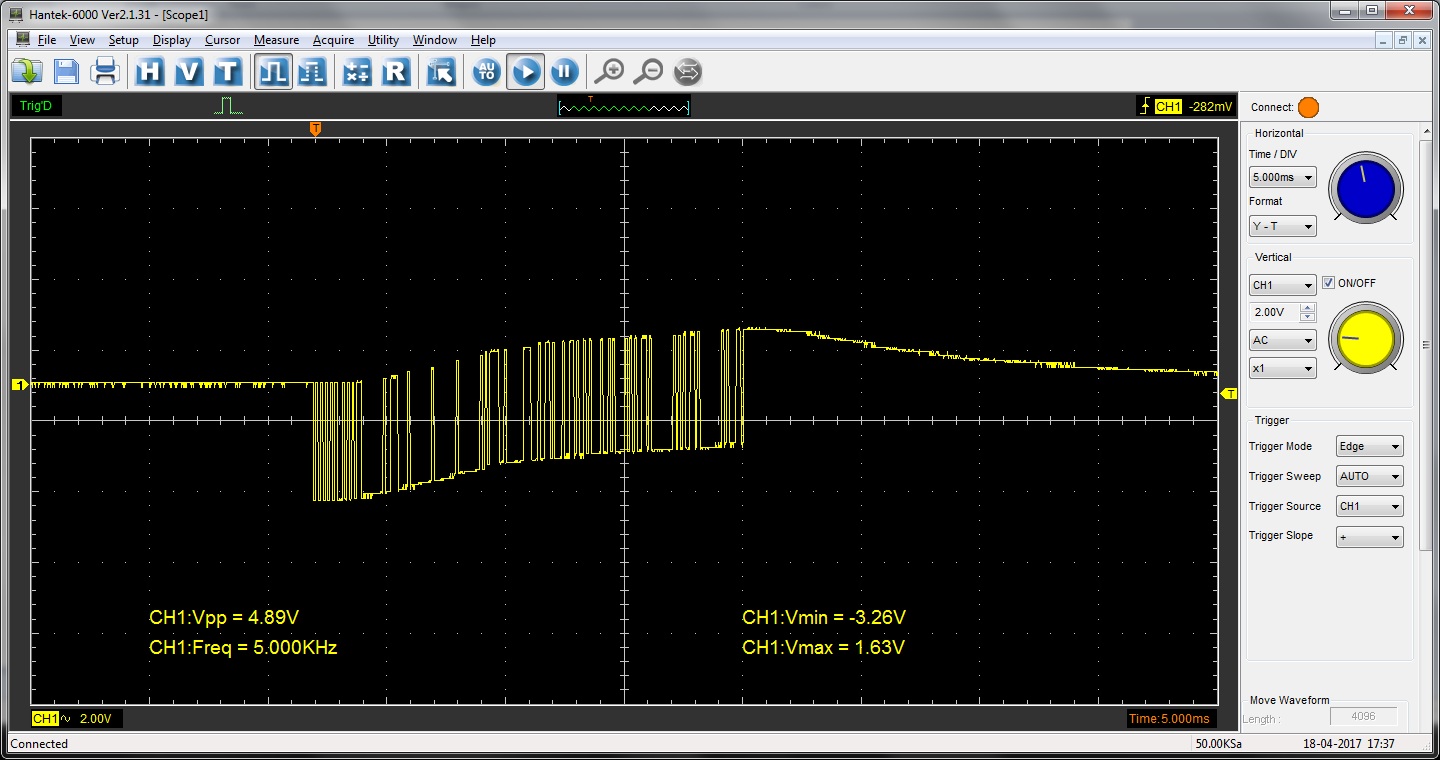The image size is (1440, 760).
Task: Open the horizontal settings H icon
Action: click(x=150, y=72)
